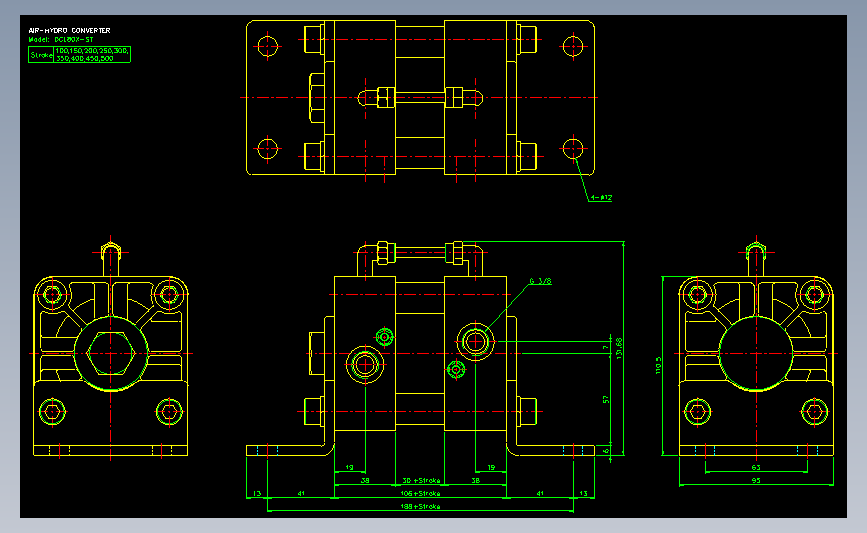
Task: Select the AIR-HYDRO CONVERTER title text
Action: (70, 30)
